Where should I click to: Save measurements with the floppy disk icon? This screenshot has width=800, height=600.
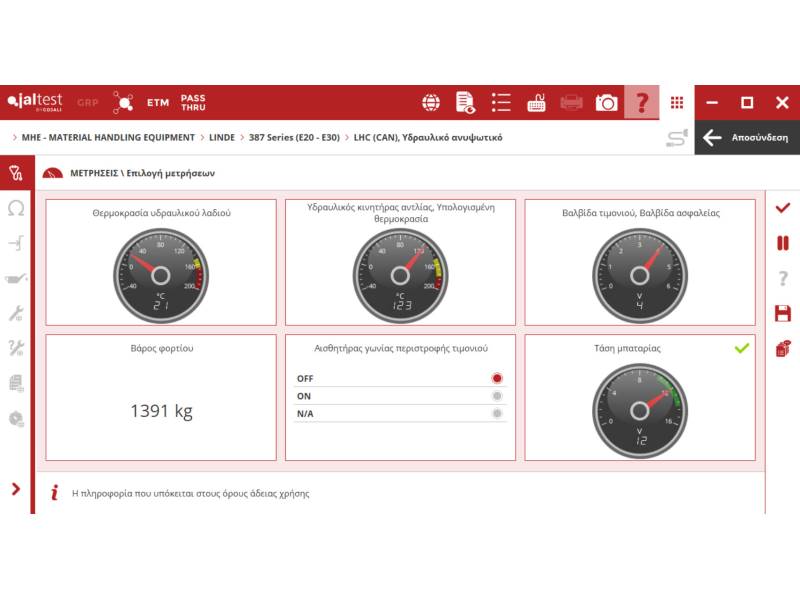click(x=783, y=313)
